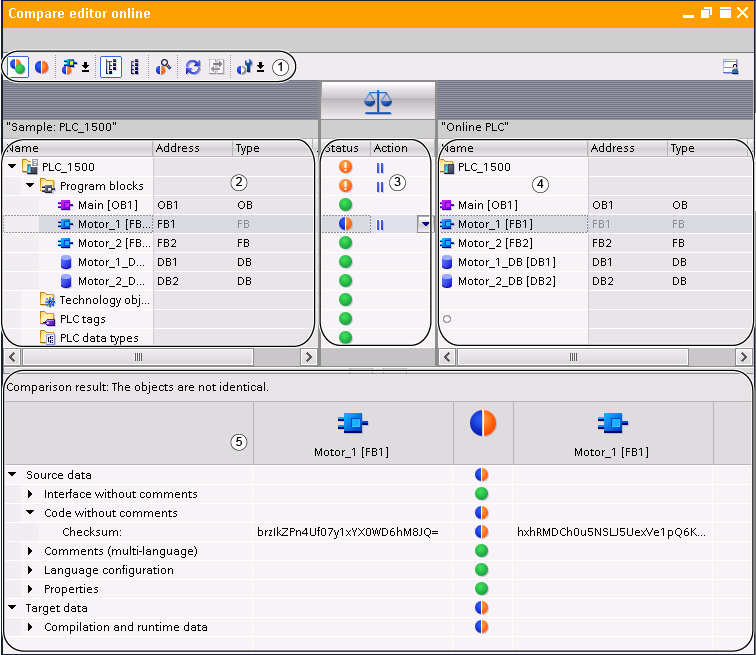Image resolution: width=756 pixels, height=655 pixels.
Task: Click the half-blue half-orange status icon for Motor_1
Action: (x=346, y=224)
